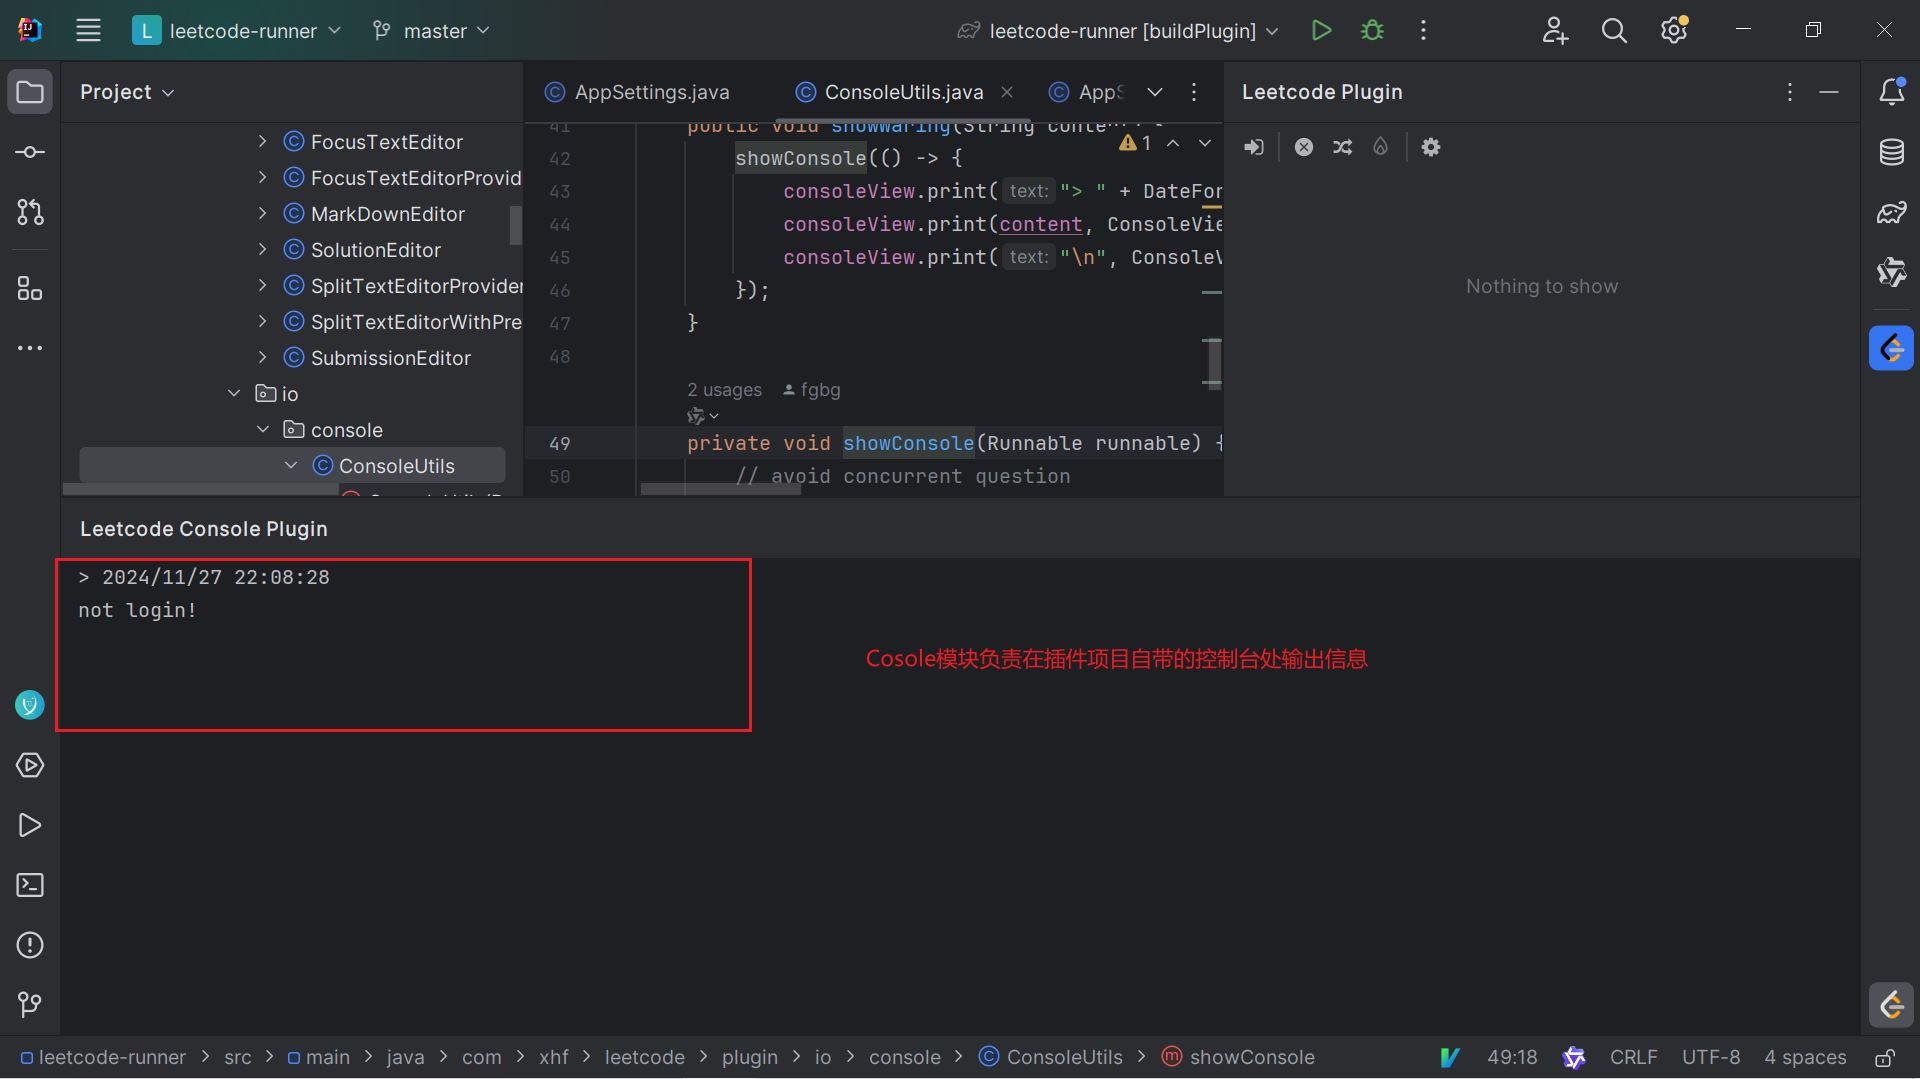Click the warning count indicator

pyautogui.click(x=1135, y=143)
